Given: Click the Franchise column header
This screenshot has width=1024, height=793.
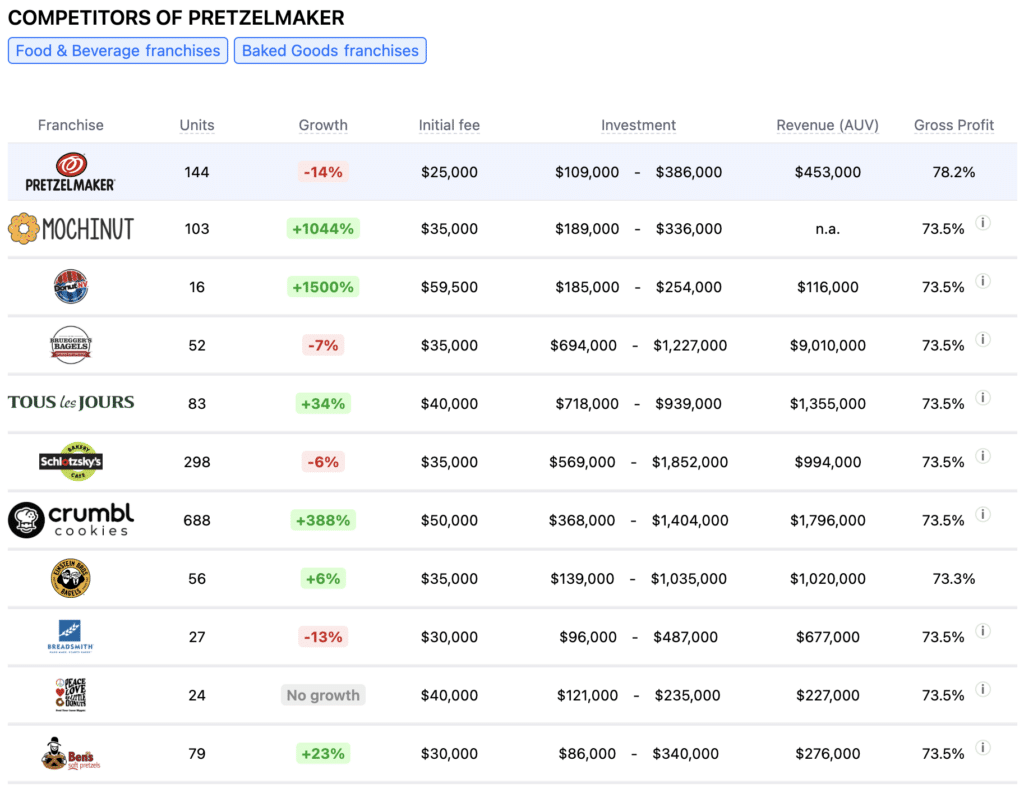Looking at the screenshot, I should 71,125.
